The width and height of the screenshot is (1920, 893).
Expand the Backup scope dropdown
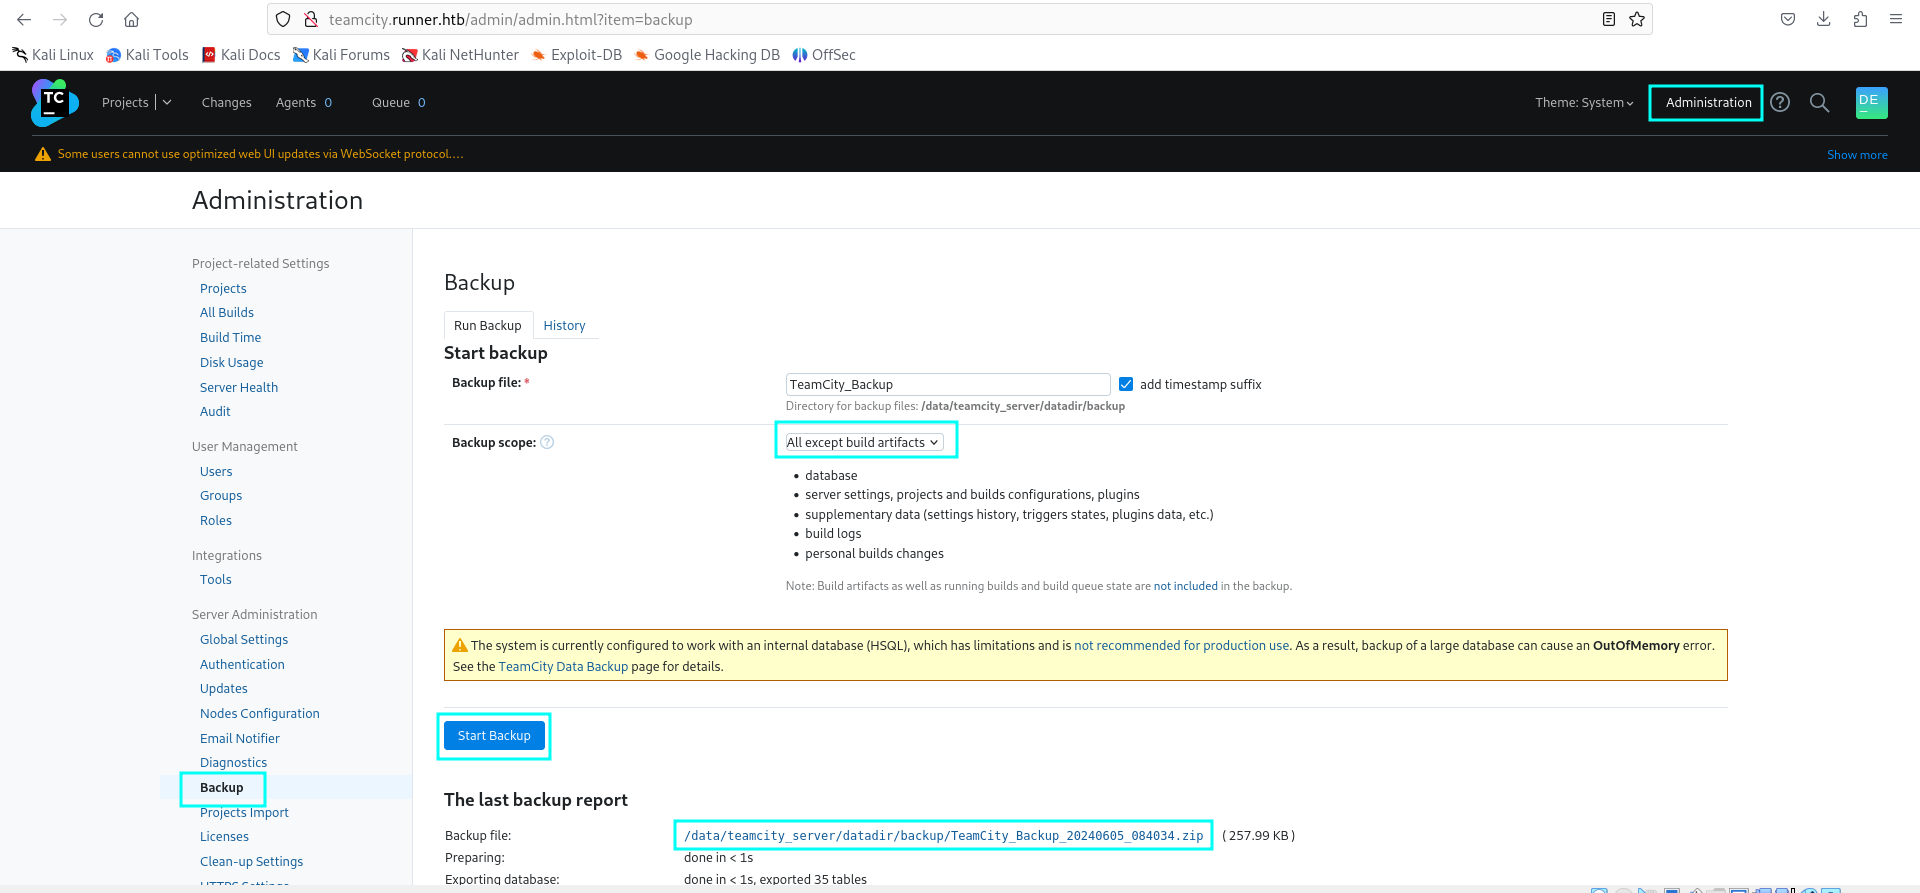click(863, 442)
